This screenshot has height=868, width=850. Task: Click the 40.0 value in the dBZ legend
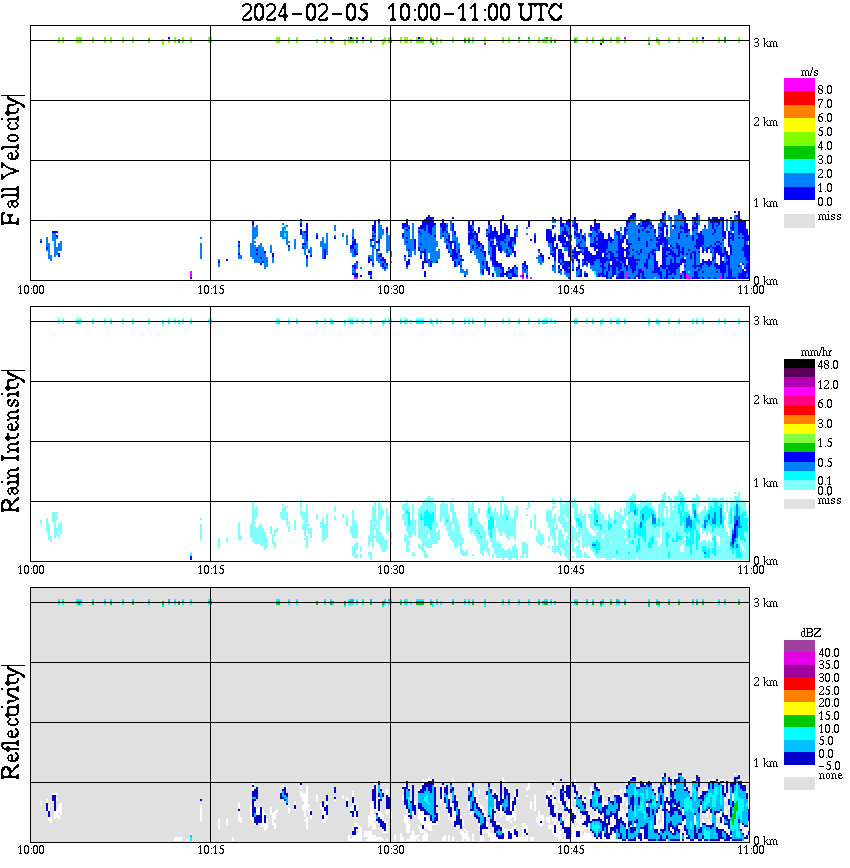click(829, 653)
